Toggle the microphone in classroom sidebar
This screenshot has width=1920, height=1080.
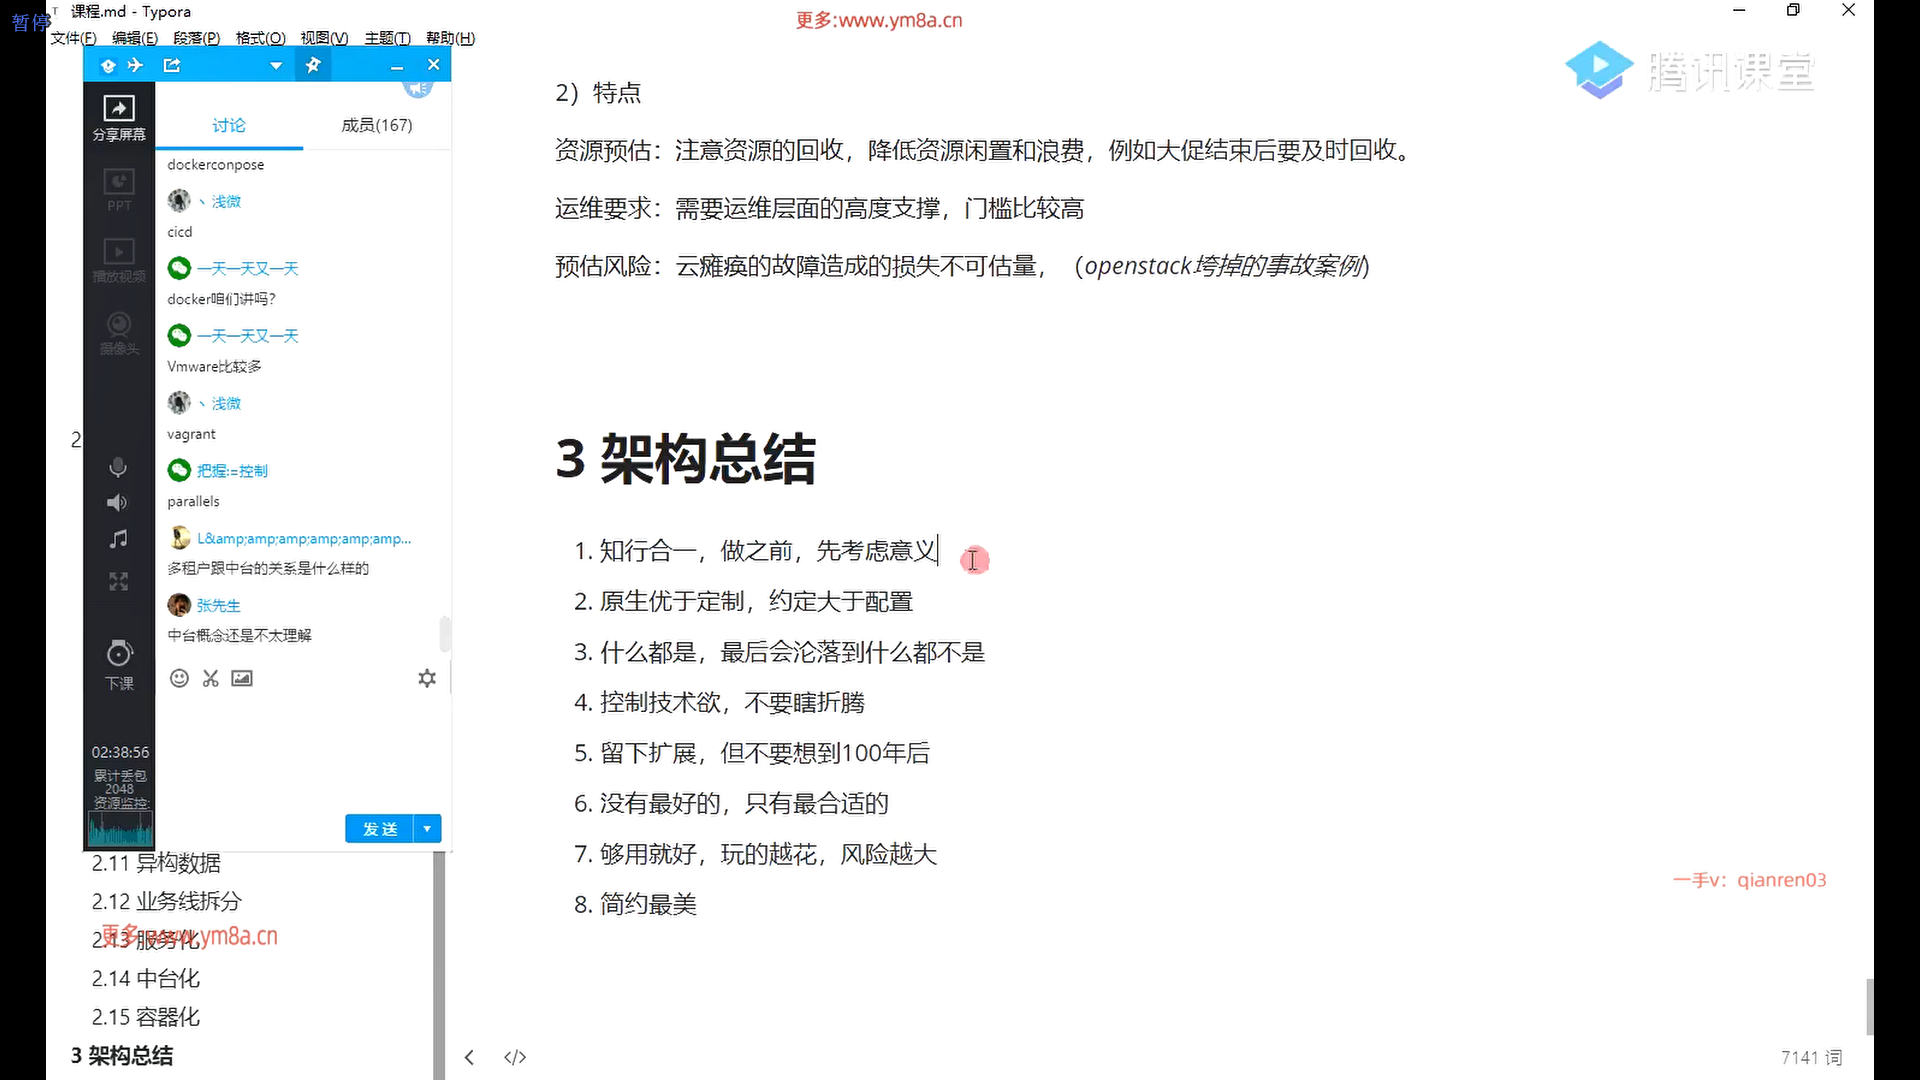[x=118, y=467]
